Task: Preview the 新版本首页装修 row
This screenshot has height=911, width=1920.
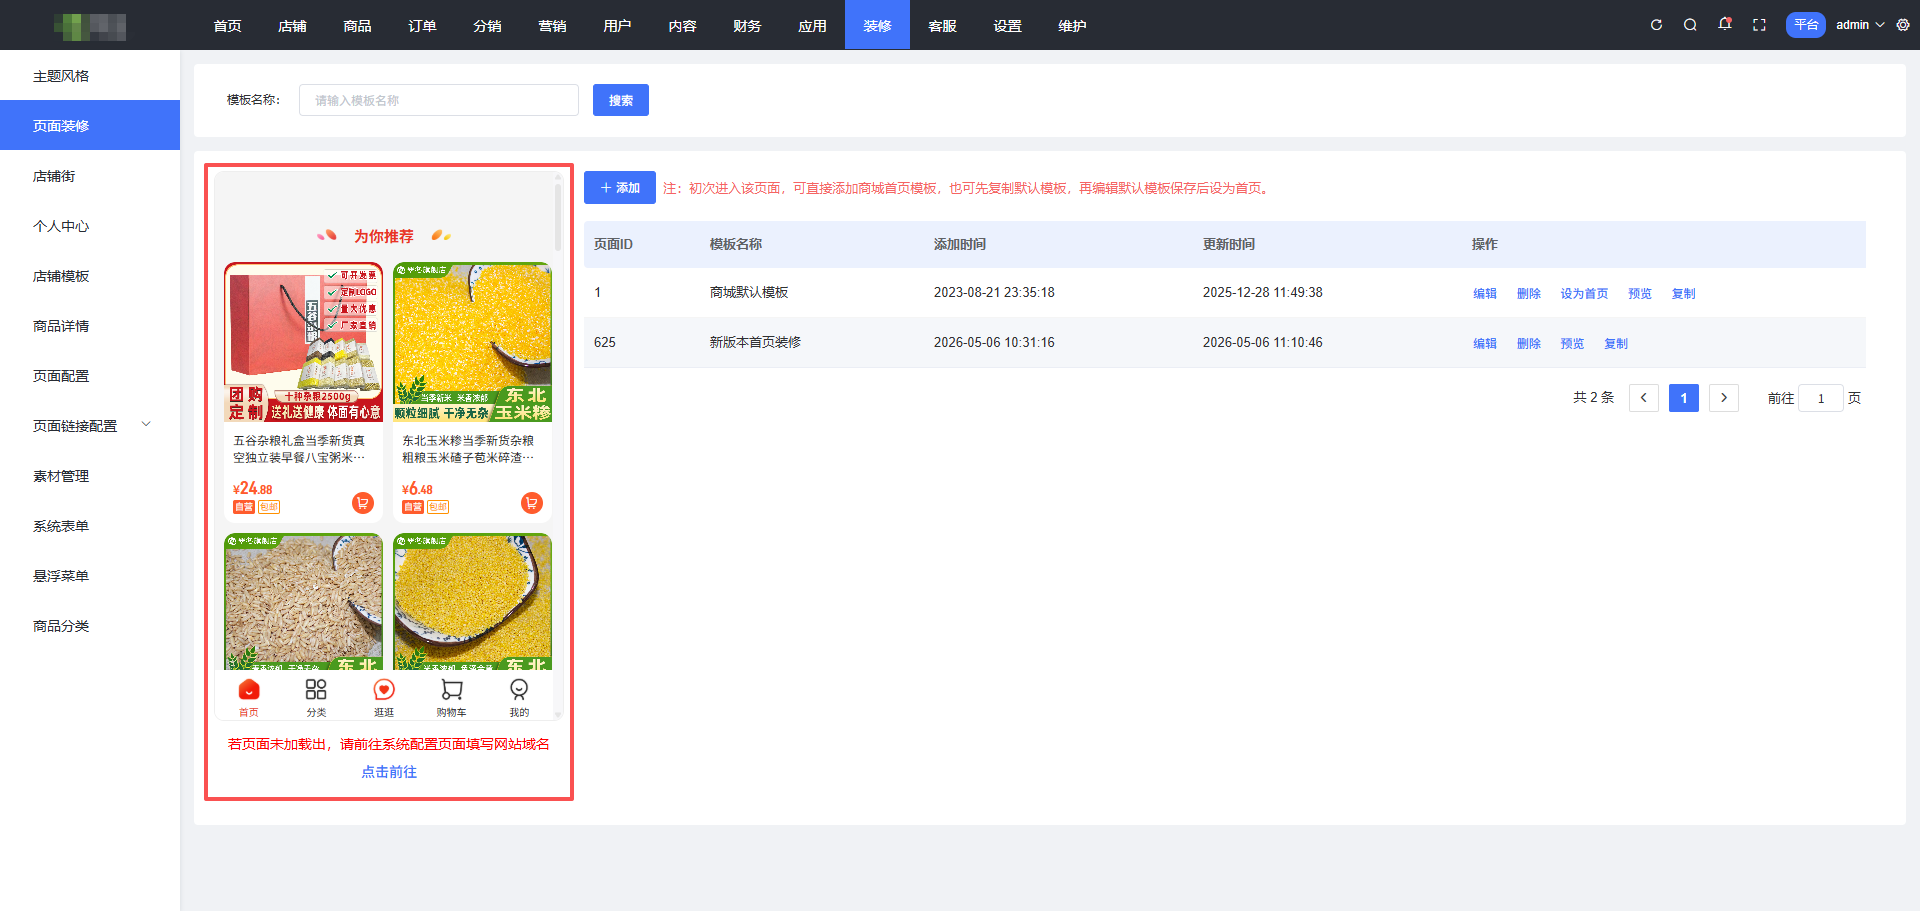Action: pos(1573,343)
